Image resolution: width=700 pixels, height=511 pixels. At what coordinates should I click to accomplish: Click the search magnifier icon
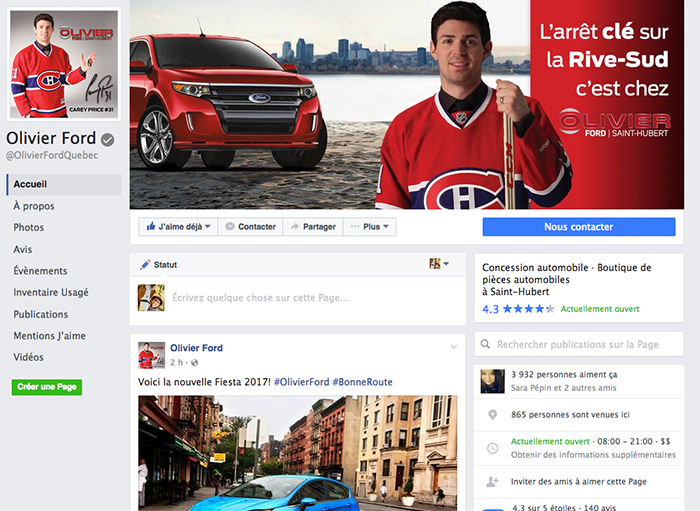[x=485, y=344]
